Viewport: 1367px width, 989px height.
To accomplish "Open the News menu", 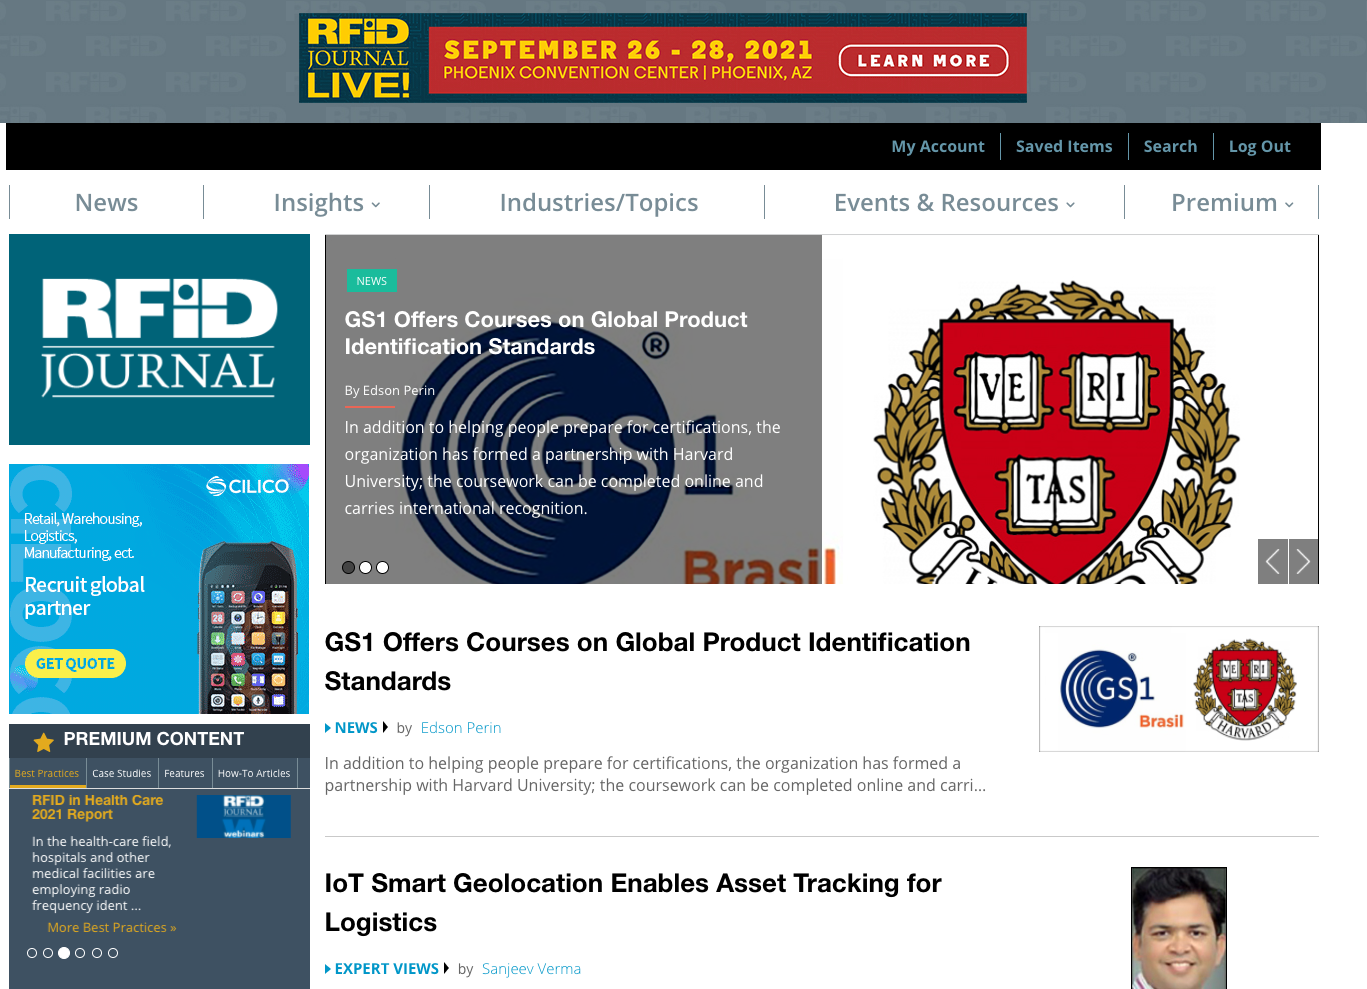I will pos(107,203).
